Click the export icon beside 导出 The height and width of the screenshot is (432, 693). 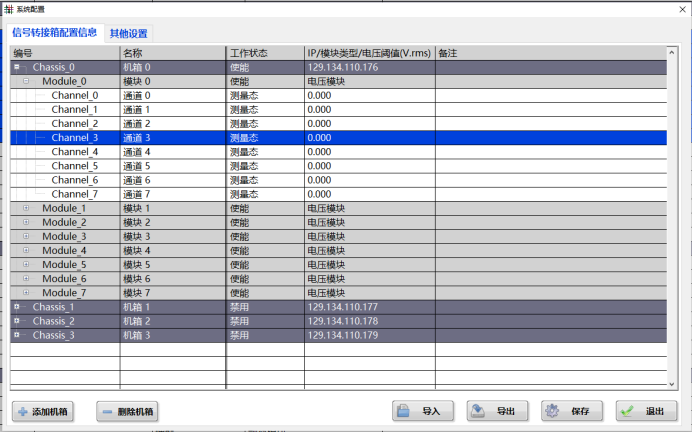(478, 411)
